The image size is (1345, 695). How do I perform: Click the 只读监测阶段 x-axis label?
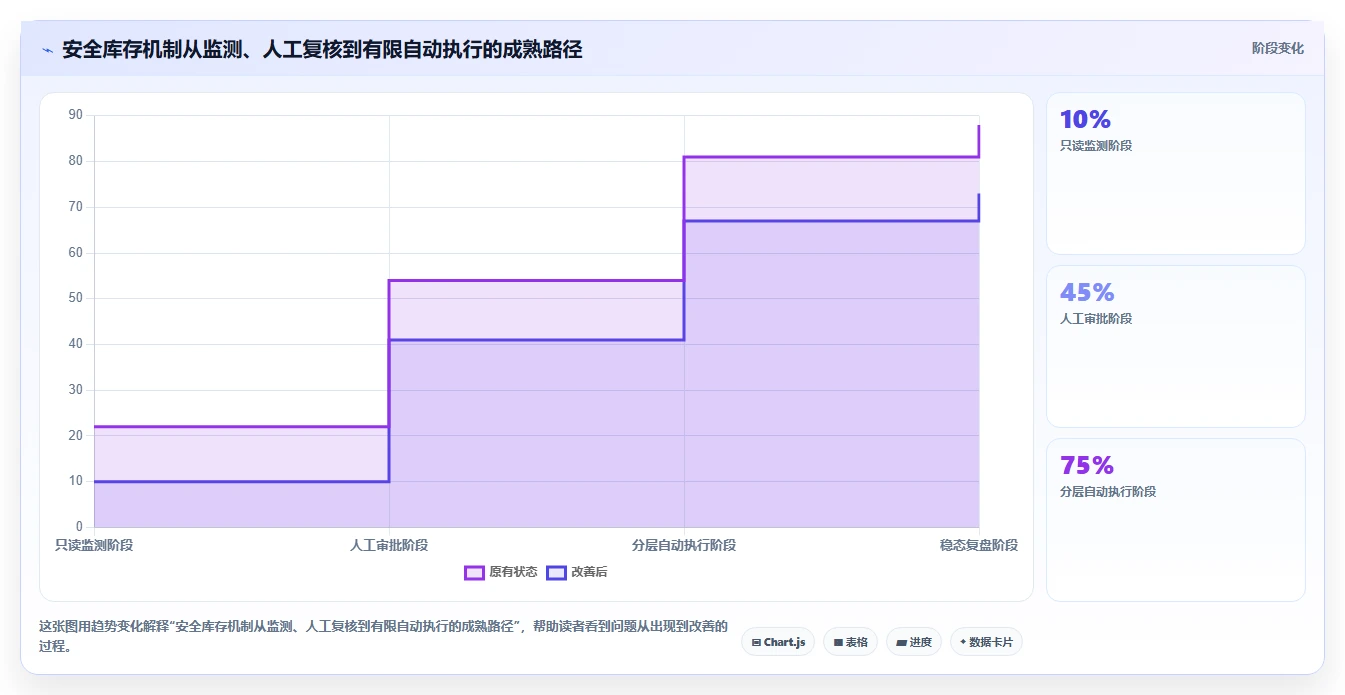click(x=94, y=545)
